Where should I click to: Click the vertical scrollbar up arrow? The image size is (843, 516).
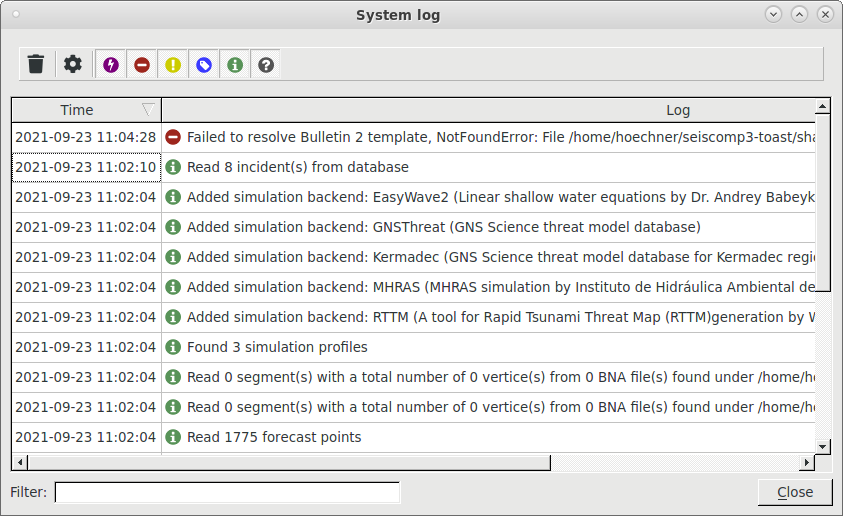(823, 107)
